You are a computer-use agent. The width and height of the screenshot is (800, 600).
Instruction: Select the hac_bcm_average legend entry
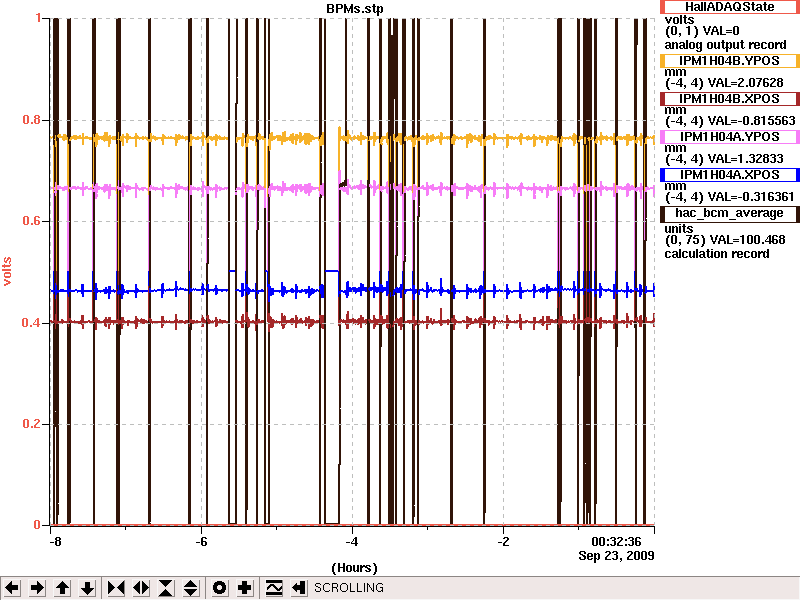tap(730, 213)
